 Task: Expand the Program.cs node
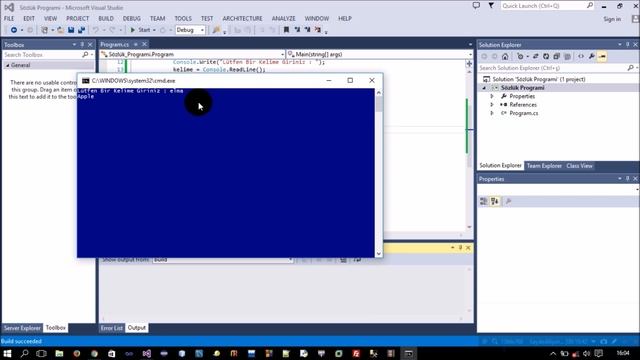[492, 113]
